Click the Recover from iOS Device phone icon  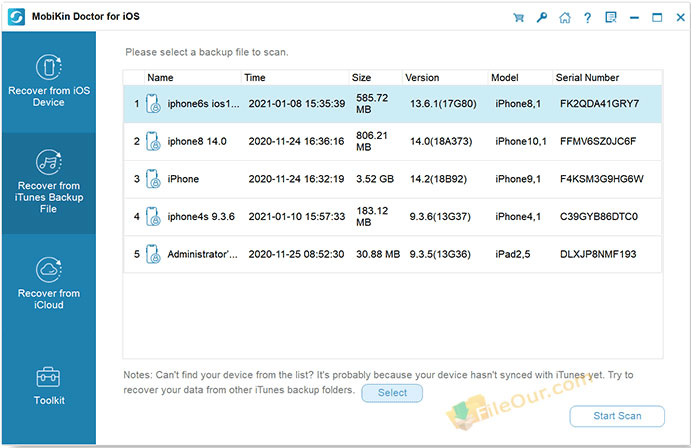48,67
